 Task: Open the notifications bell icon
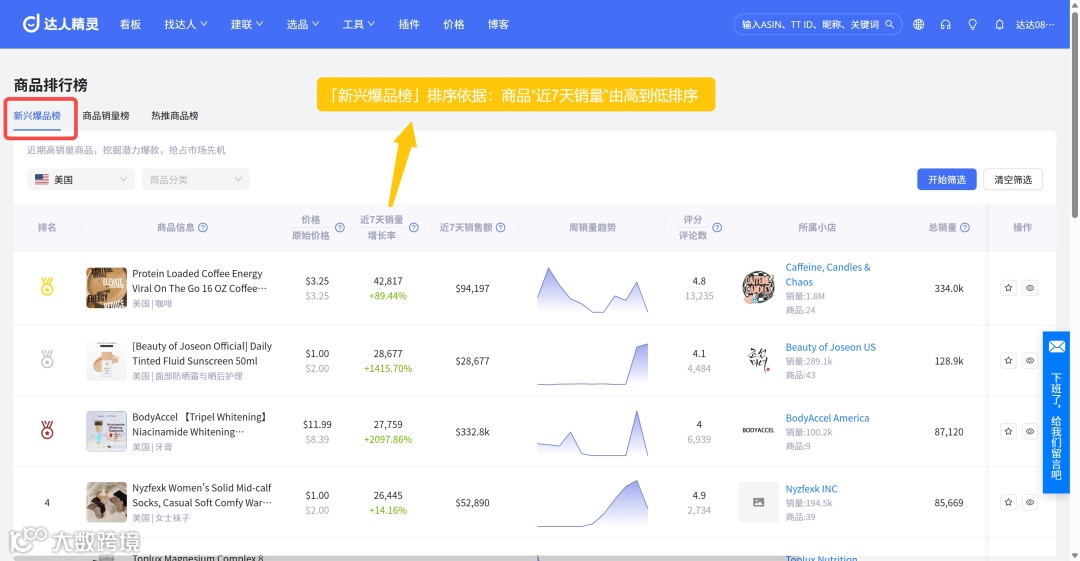pos(999,24)
